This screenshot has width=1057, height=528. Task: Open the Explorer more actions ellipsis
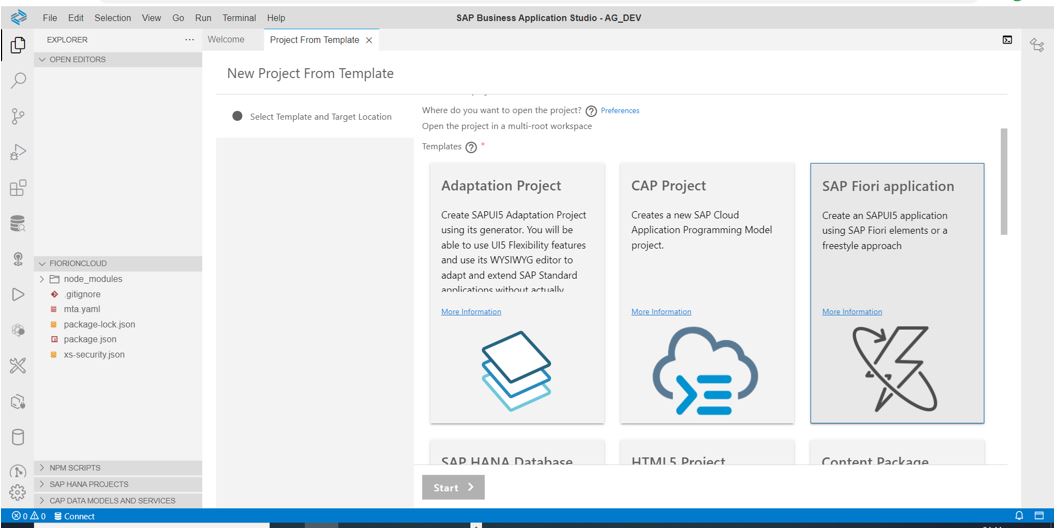[190, 40]
